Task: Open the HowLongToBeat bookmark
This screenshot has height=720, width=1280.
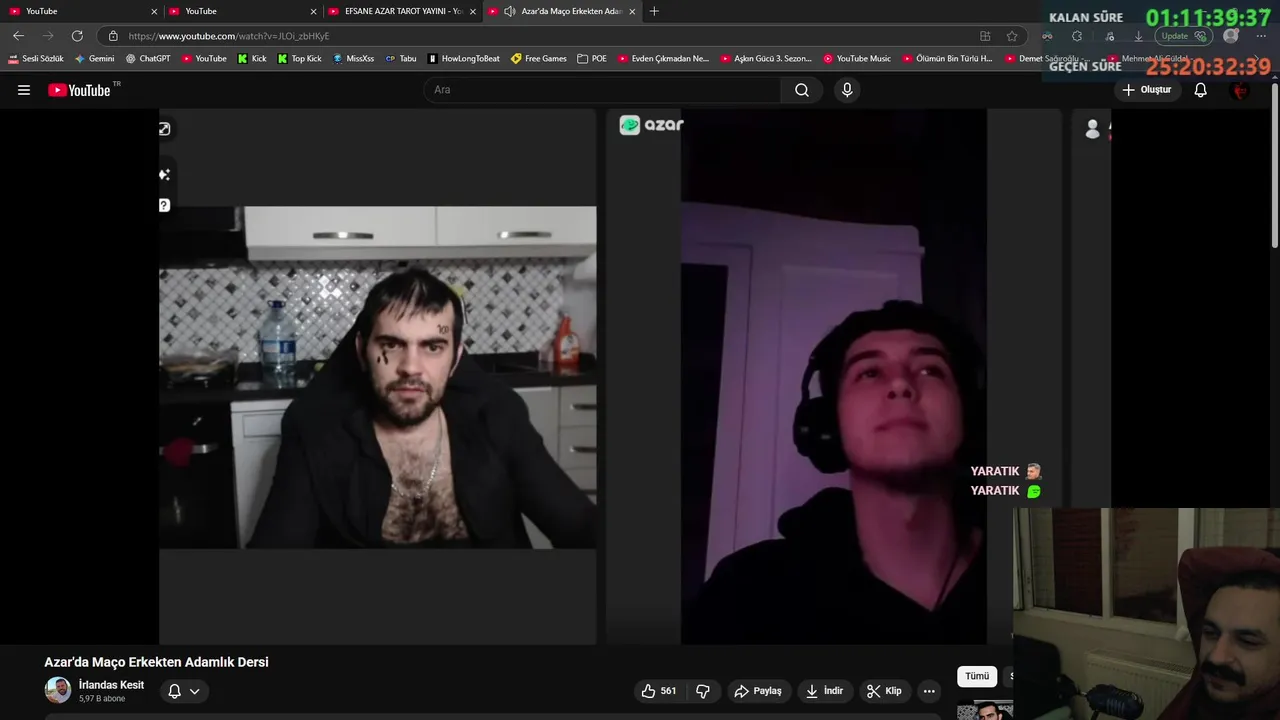Action: click(464, 59)
